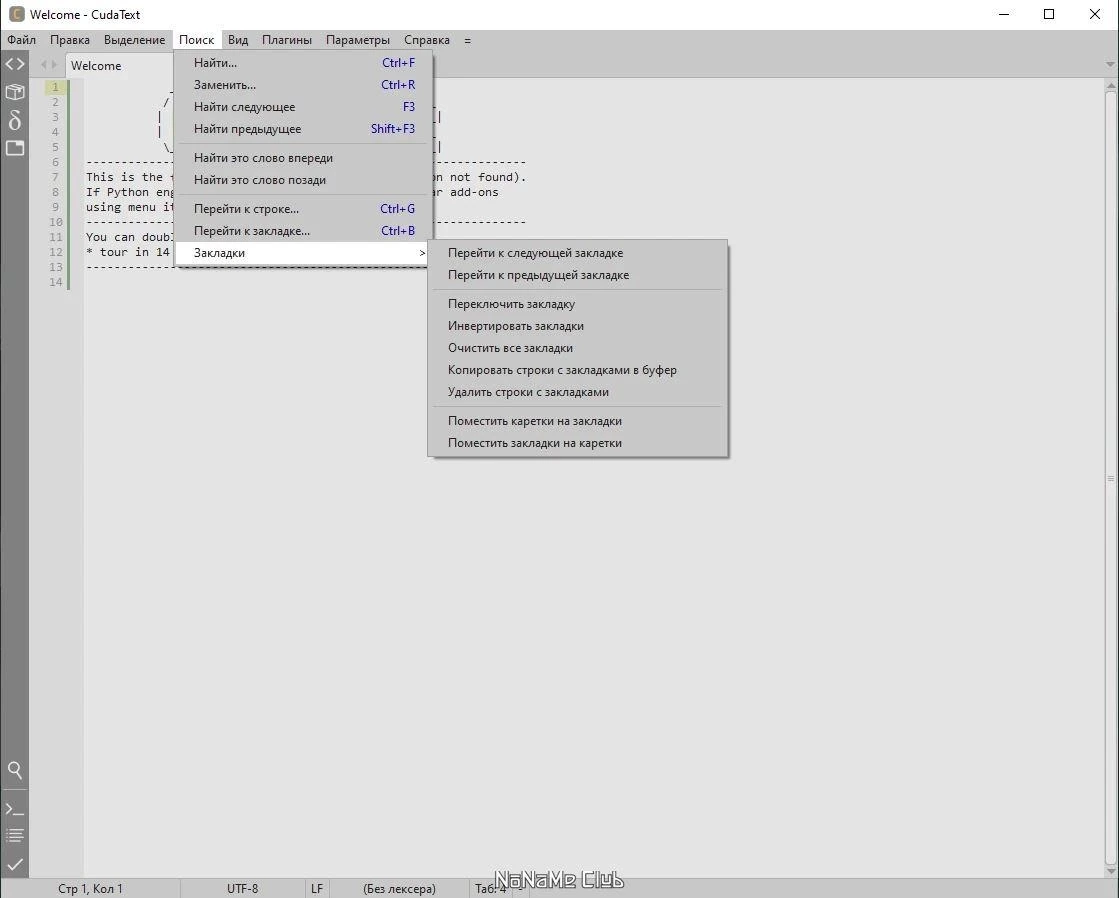Select Найти следующее
The image size is (1119, 898).
(x=303, y=107)
